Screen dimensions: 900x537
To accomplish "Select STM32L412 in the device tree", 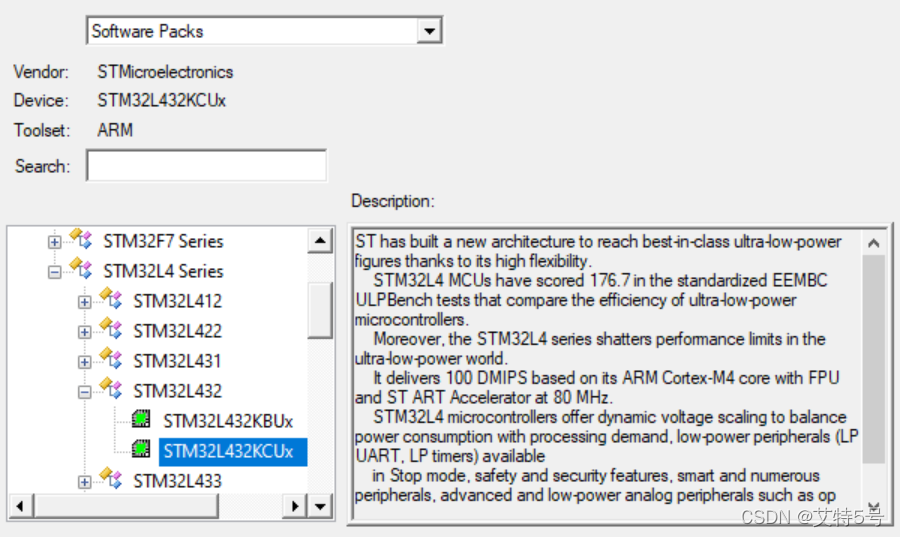I will point(177,301).
